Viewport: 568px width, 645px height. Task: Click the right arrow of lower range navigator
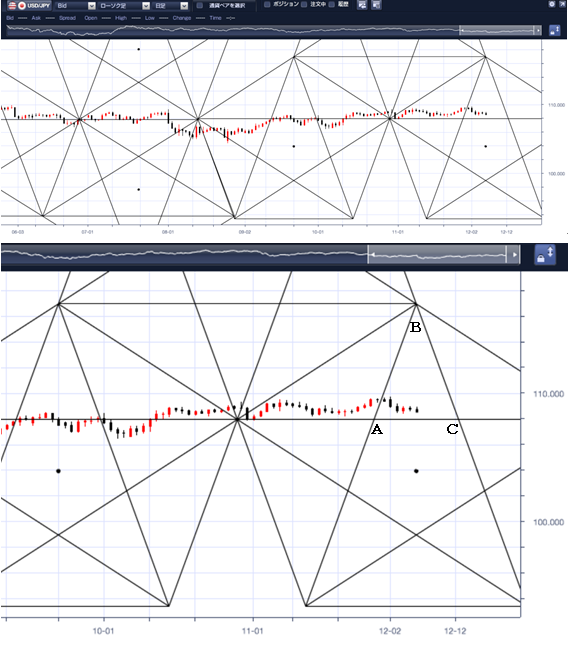click(514, 255)
